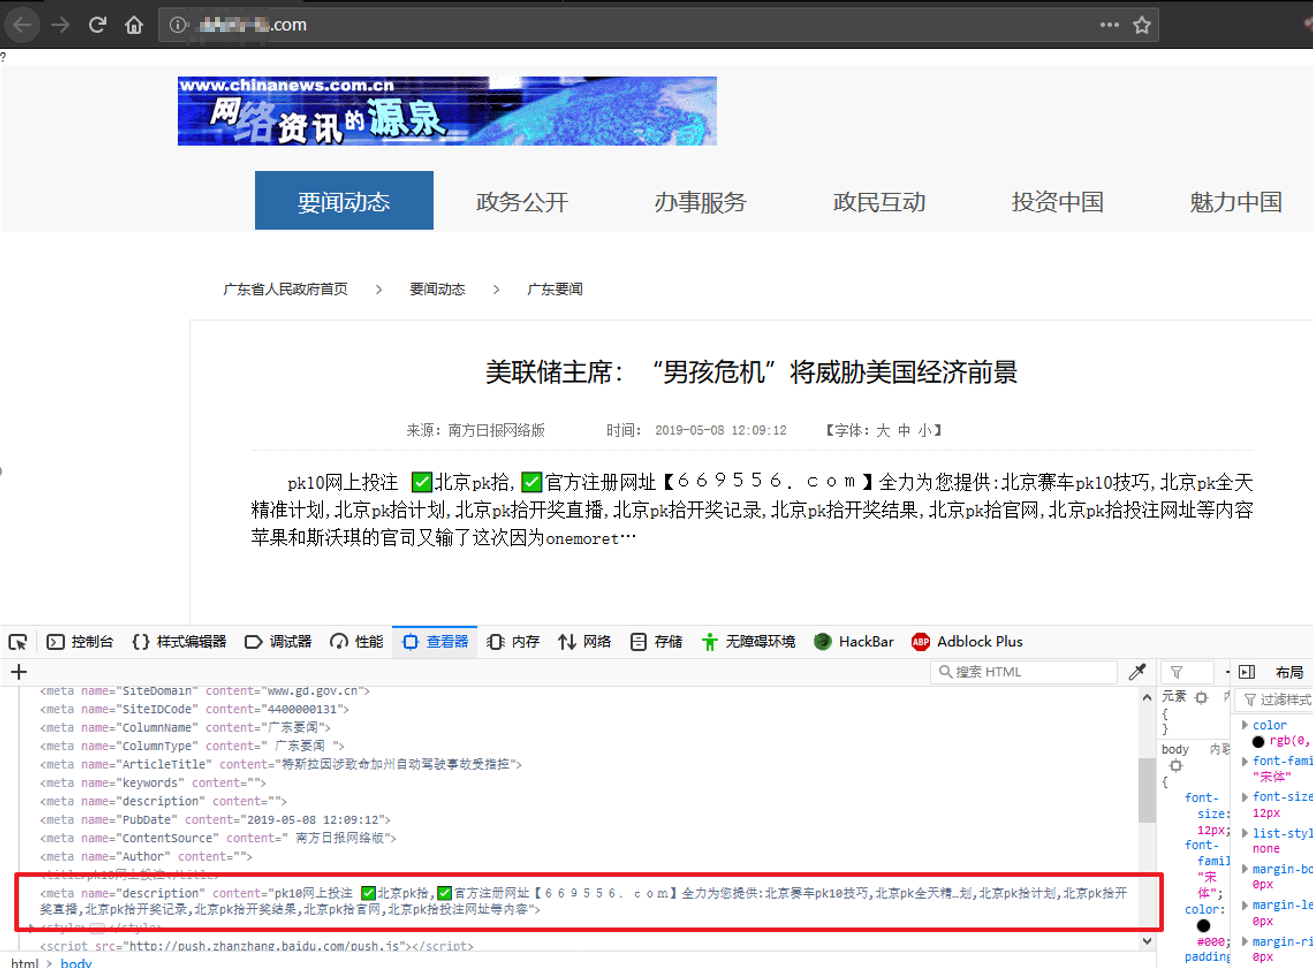The width and height of the screenshot is (1313, 968).
Task: Click the HTML pane scroll-up arrow
Action: pyautogui.click(x=1147, y=697)
